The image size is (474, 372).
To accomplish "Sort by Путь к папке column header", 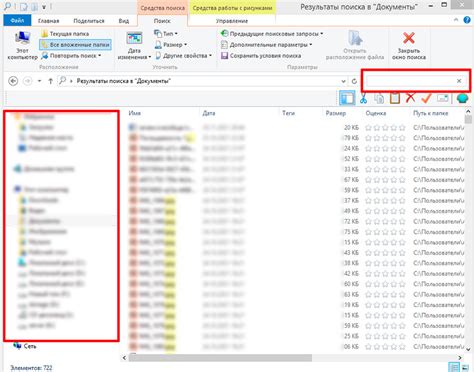I will click(x=430, y=113).
